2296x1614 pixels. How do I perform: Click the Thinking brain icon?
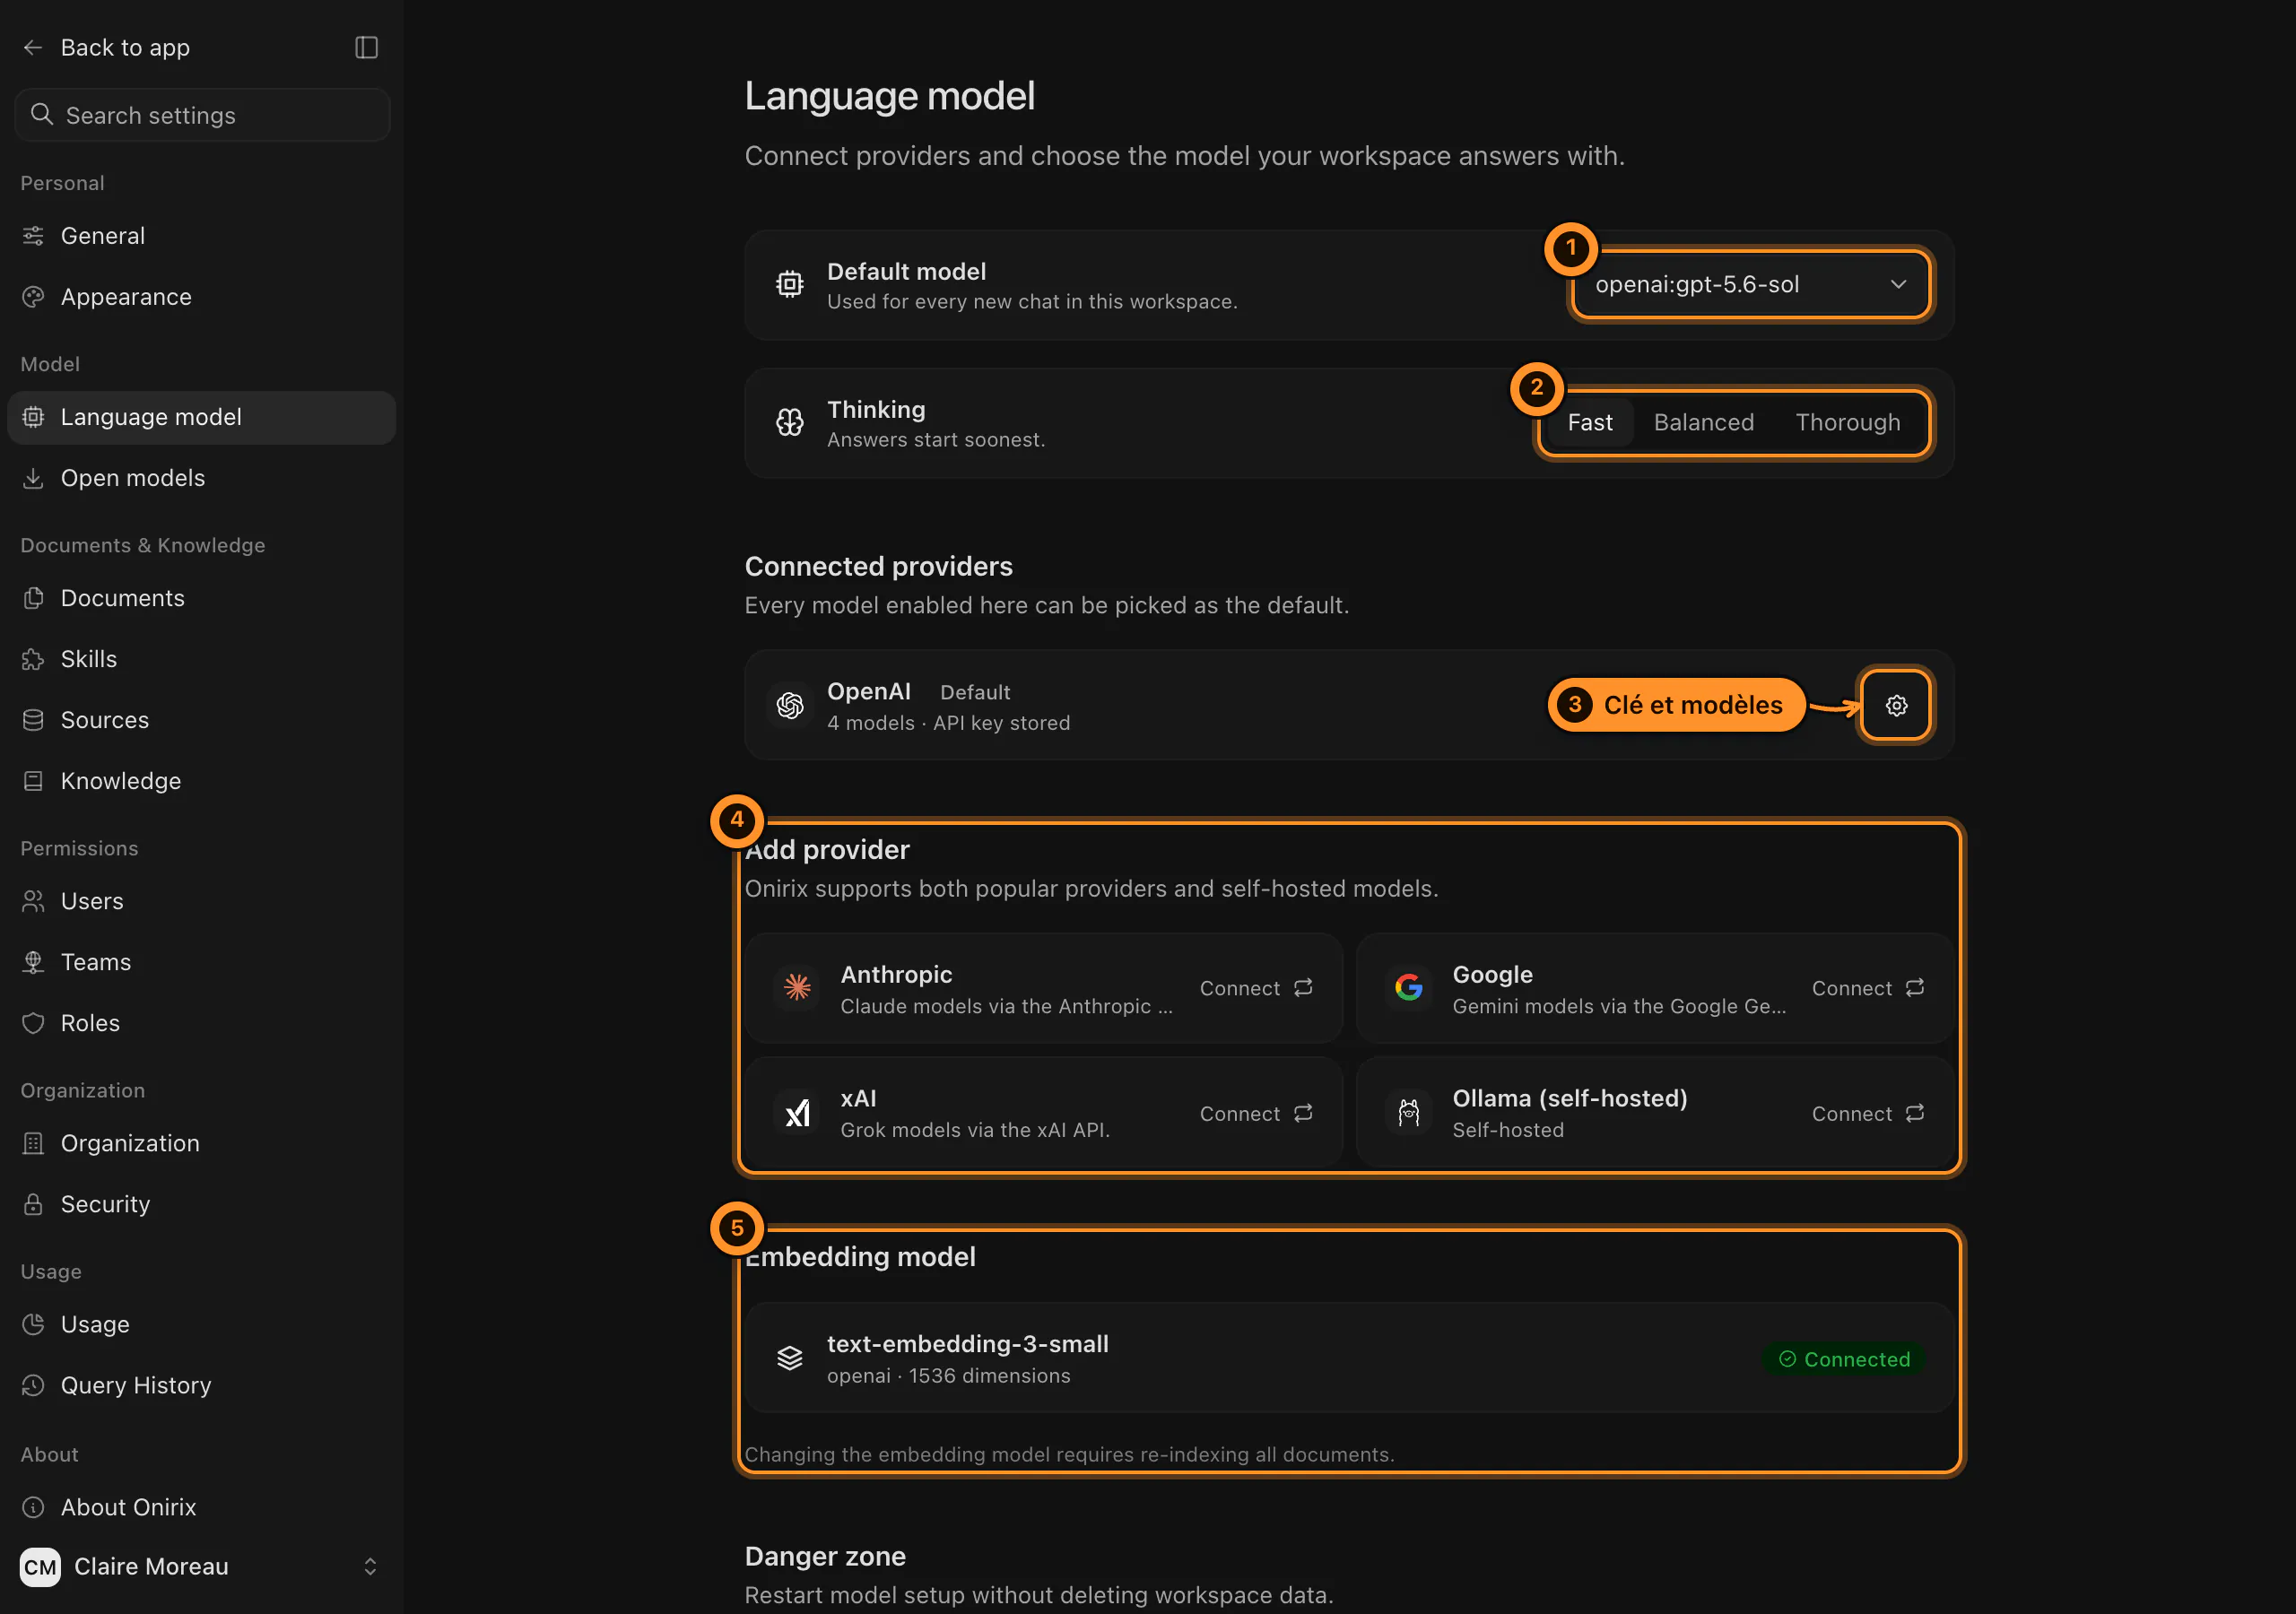pyautogui.click(x=789, y=422)
